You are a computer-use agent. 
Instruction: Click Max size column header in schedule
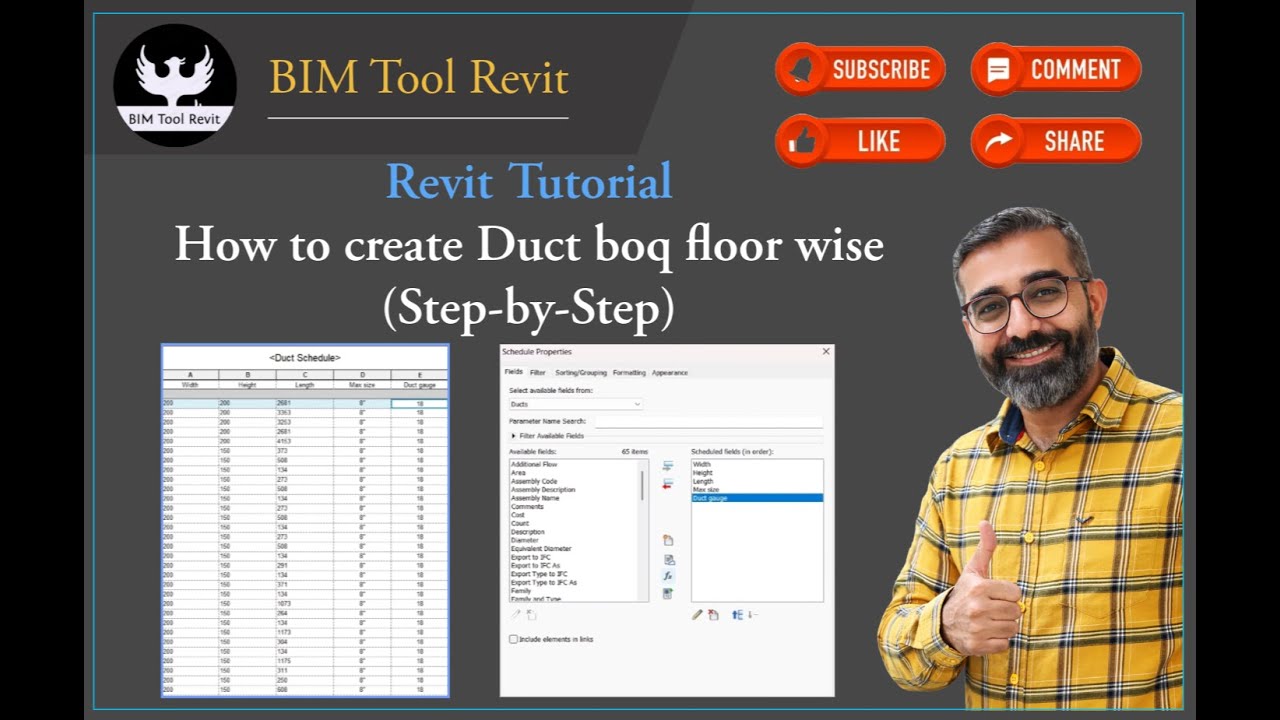click(x=362, y=385)
